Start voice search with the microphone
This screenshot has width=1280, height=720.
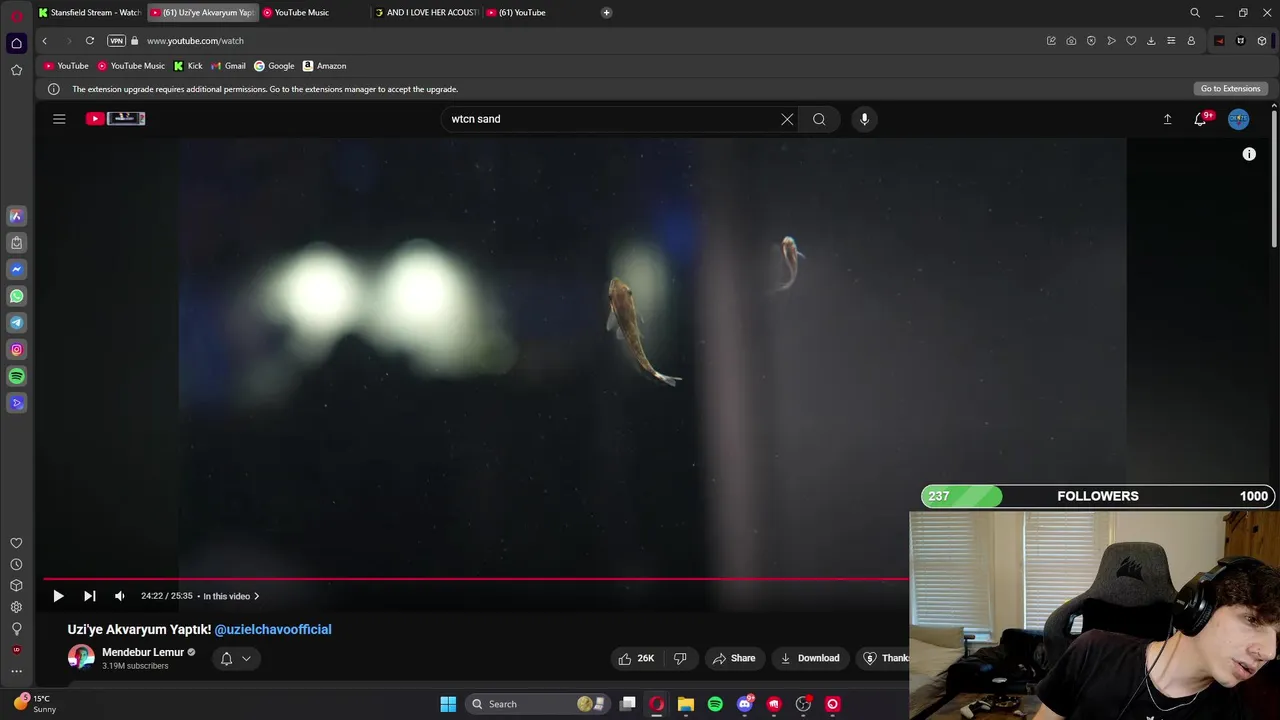[x=864, y=119]
